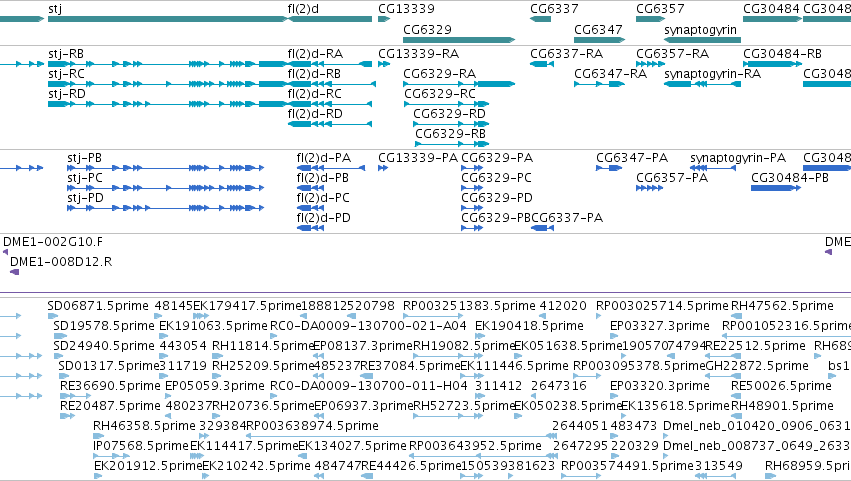The image size is (851, 481).
Task: Click EST SD19578.5prime
Action: [104, 326]
